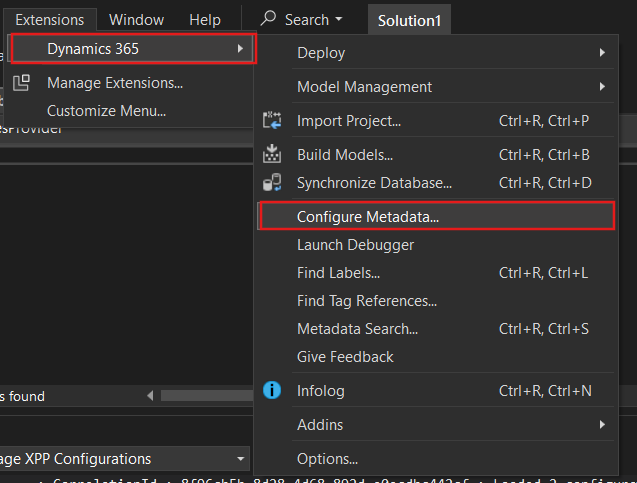The image size is (637, 483).
Task: Select the Solution1 title tab
Action: (x=409, y=20)
